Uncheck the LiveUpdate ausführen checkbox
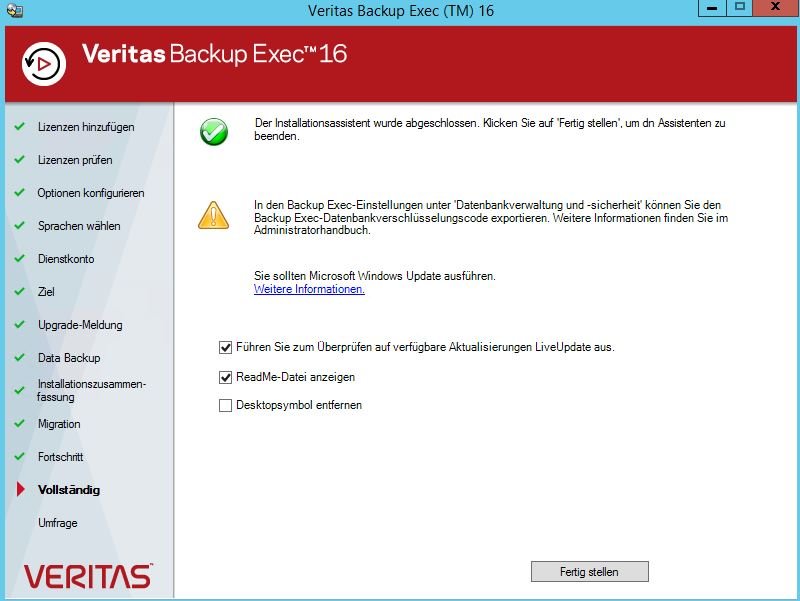The width and height of the screenshot is (800, 601). pos(225,347)
